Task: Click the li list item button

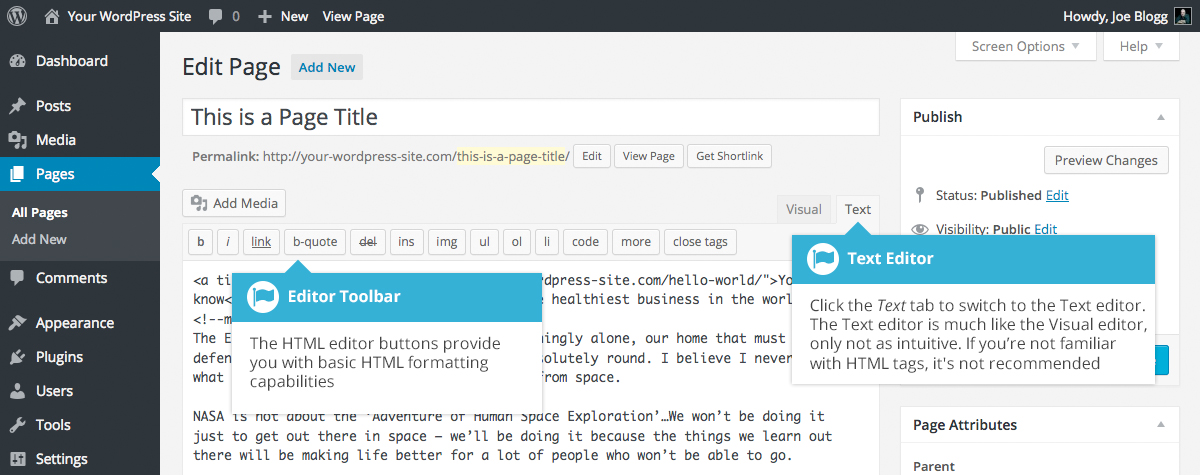Action: pyautogui.click(x=547, y=242)
